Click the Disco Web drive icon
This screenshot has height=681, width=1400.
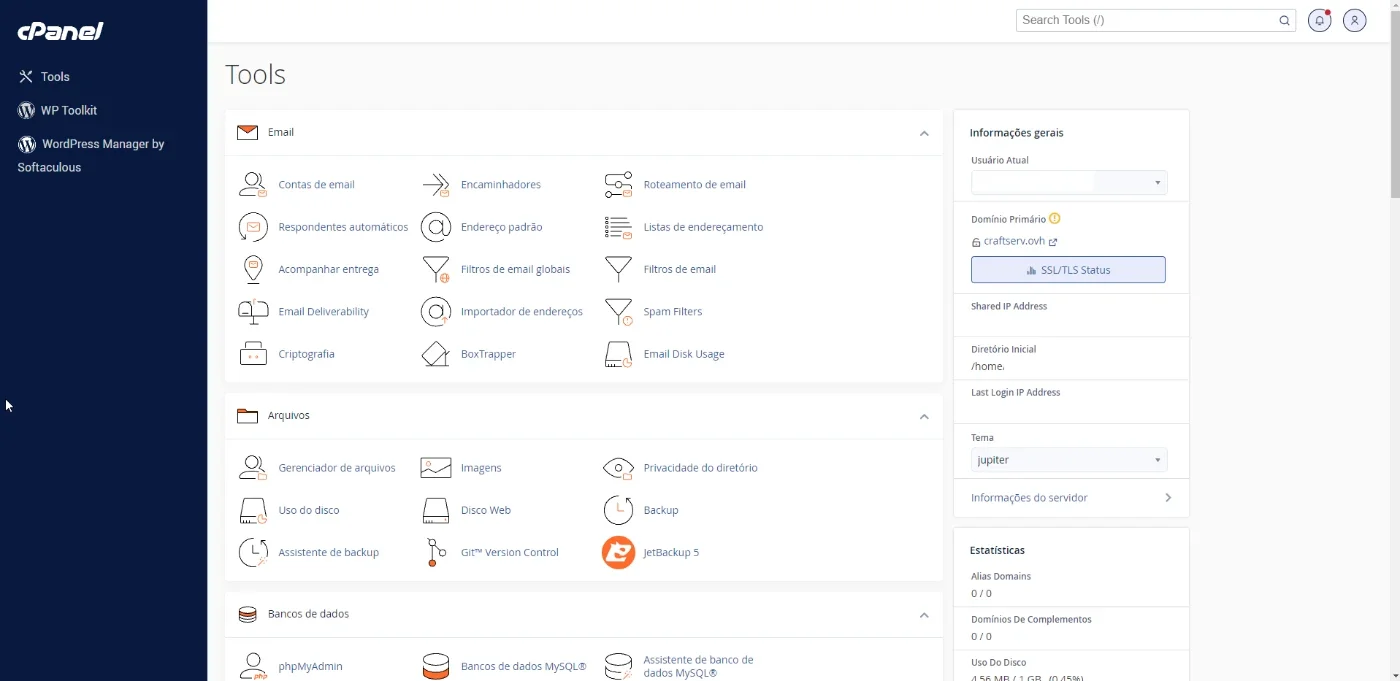click(436, 510)
